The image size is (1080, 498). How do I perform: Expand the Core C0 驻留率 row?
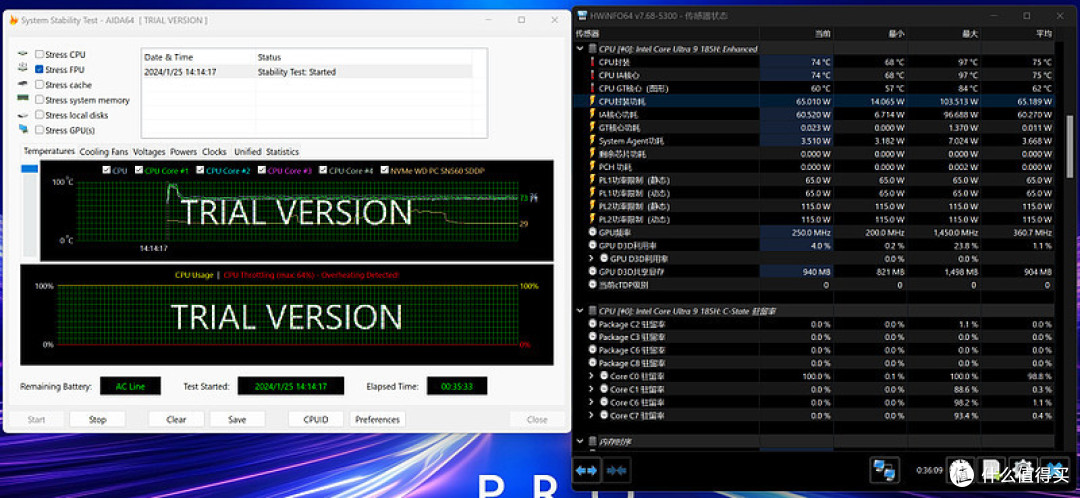(x=592, y=376)
